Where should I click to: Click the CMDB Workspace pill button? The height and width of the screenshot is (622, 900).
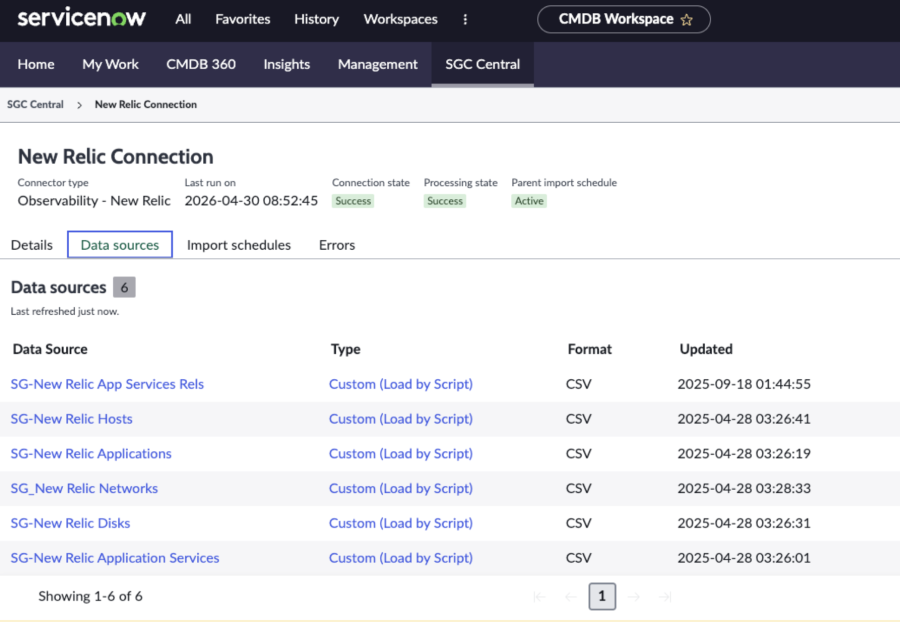click(623, 19)
